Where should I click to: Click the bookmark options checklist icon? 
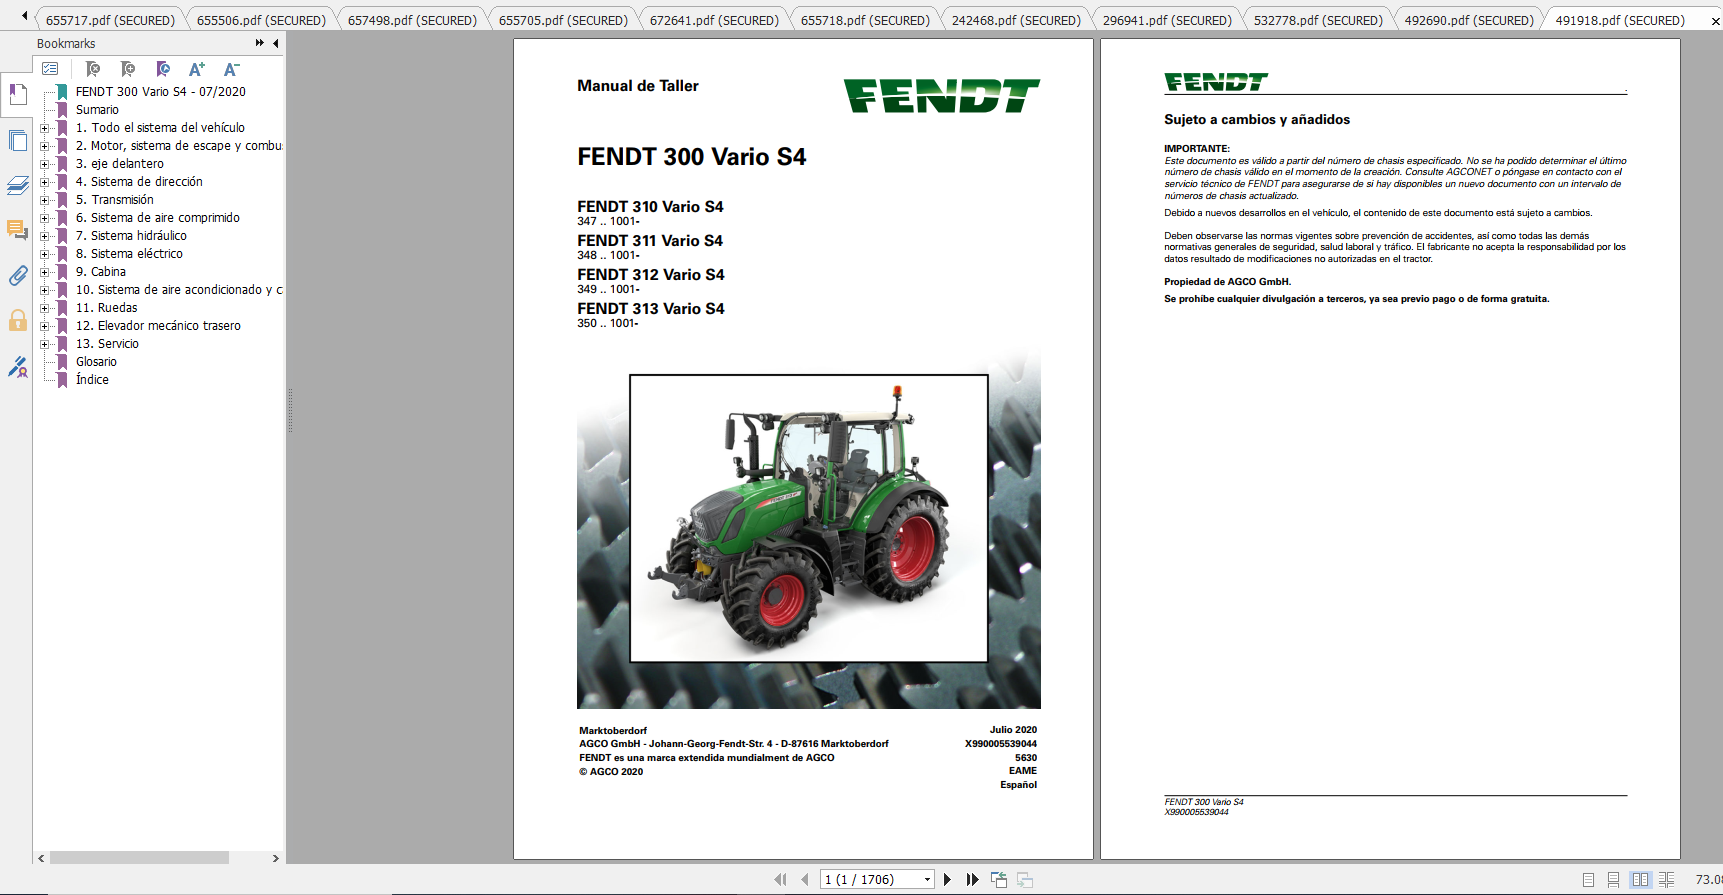click(50, 69)
